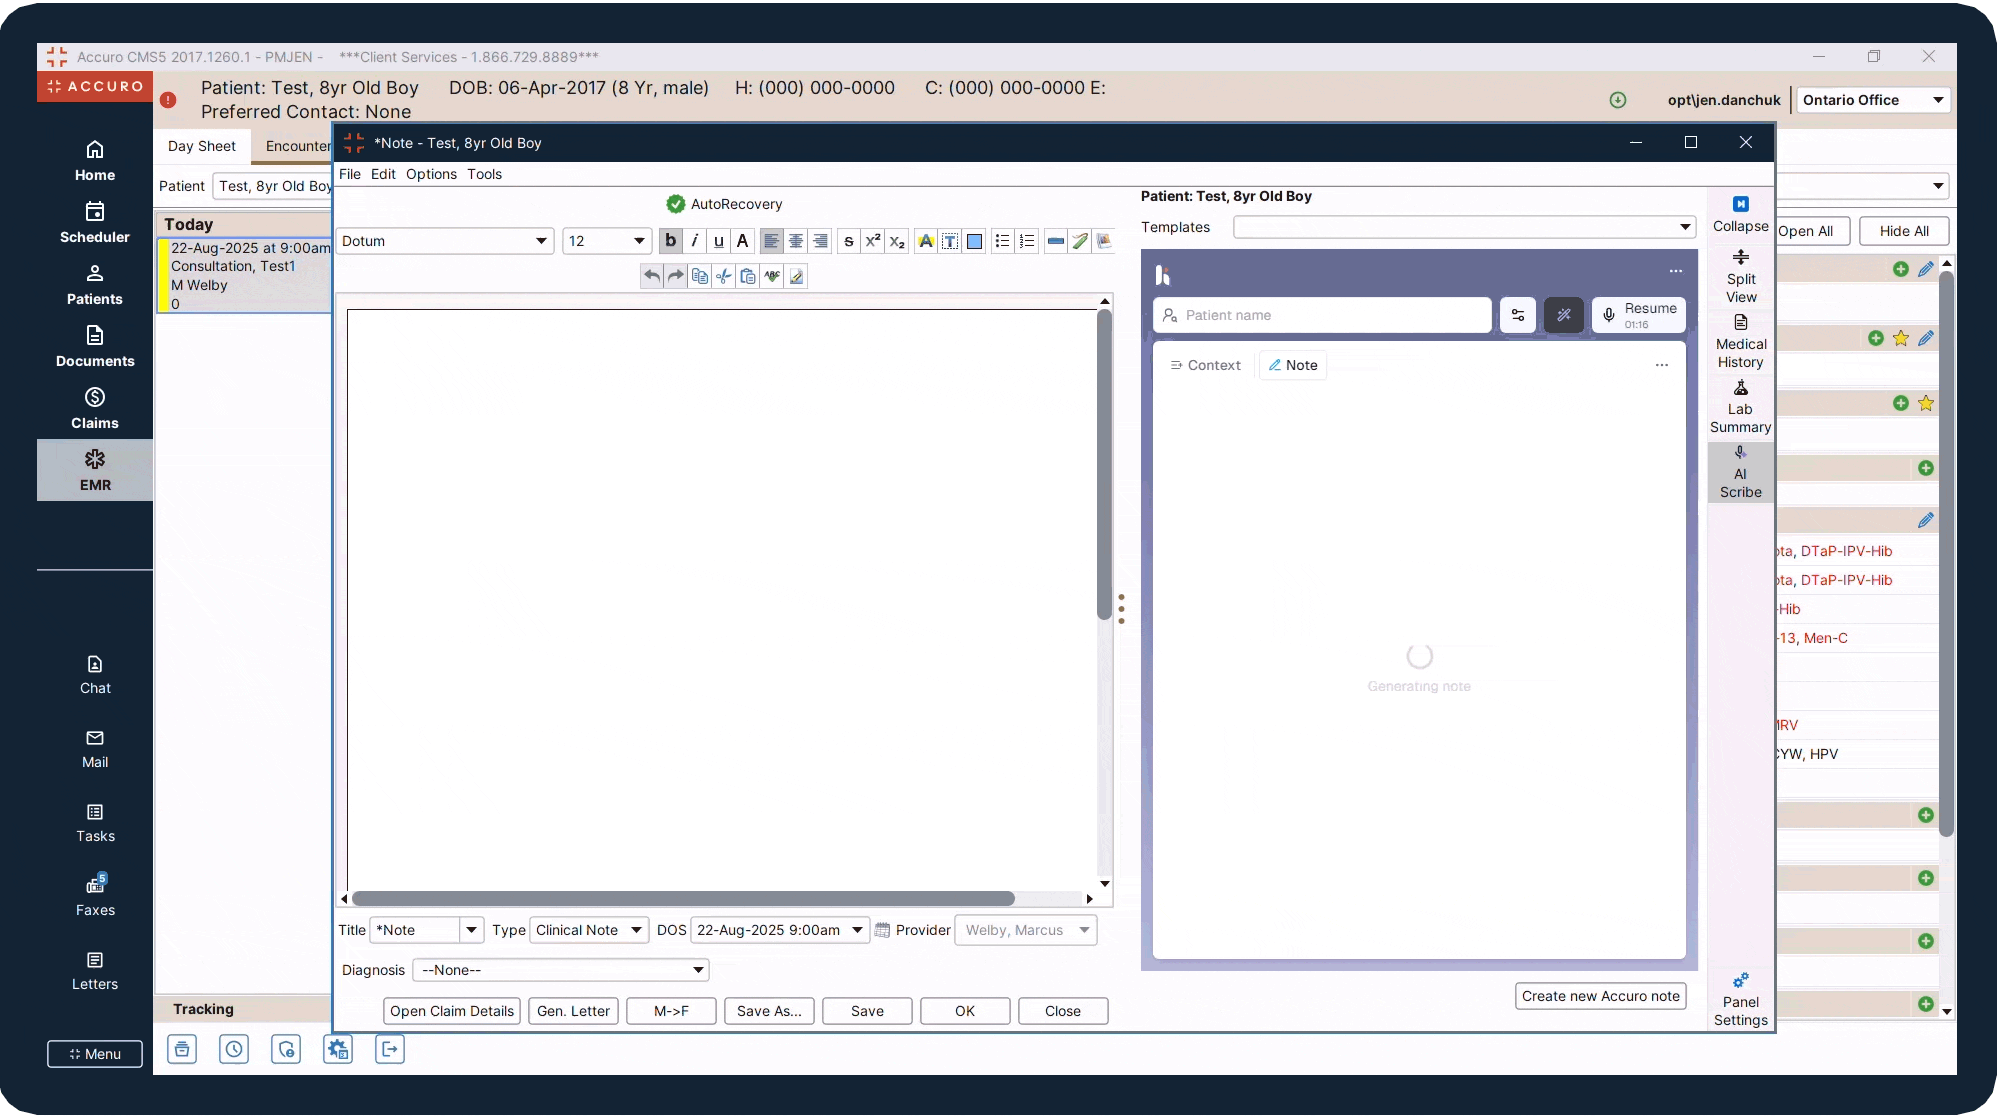Open the AI Scribe panel
1997x1118 pixels.
click(x=1740, y=472)
